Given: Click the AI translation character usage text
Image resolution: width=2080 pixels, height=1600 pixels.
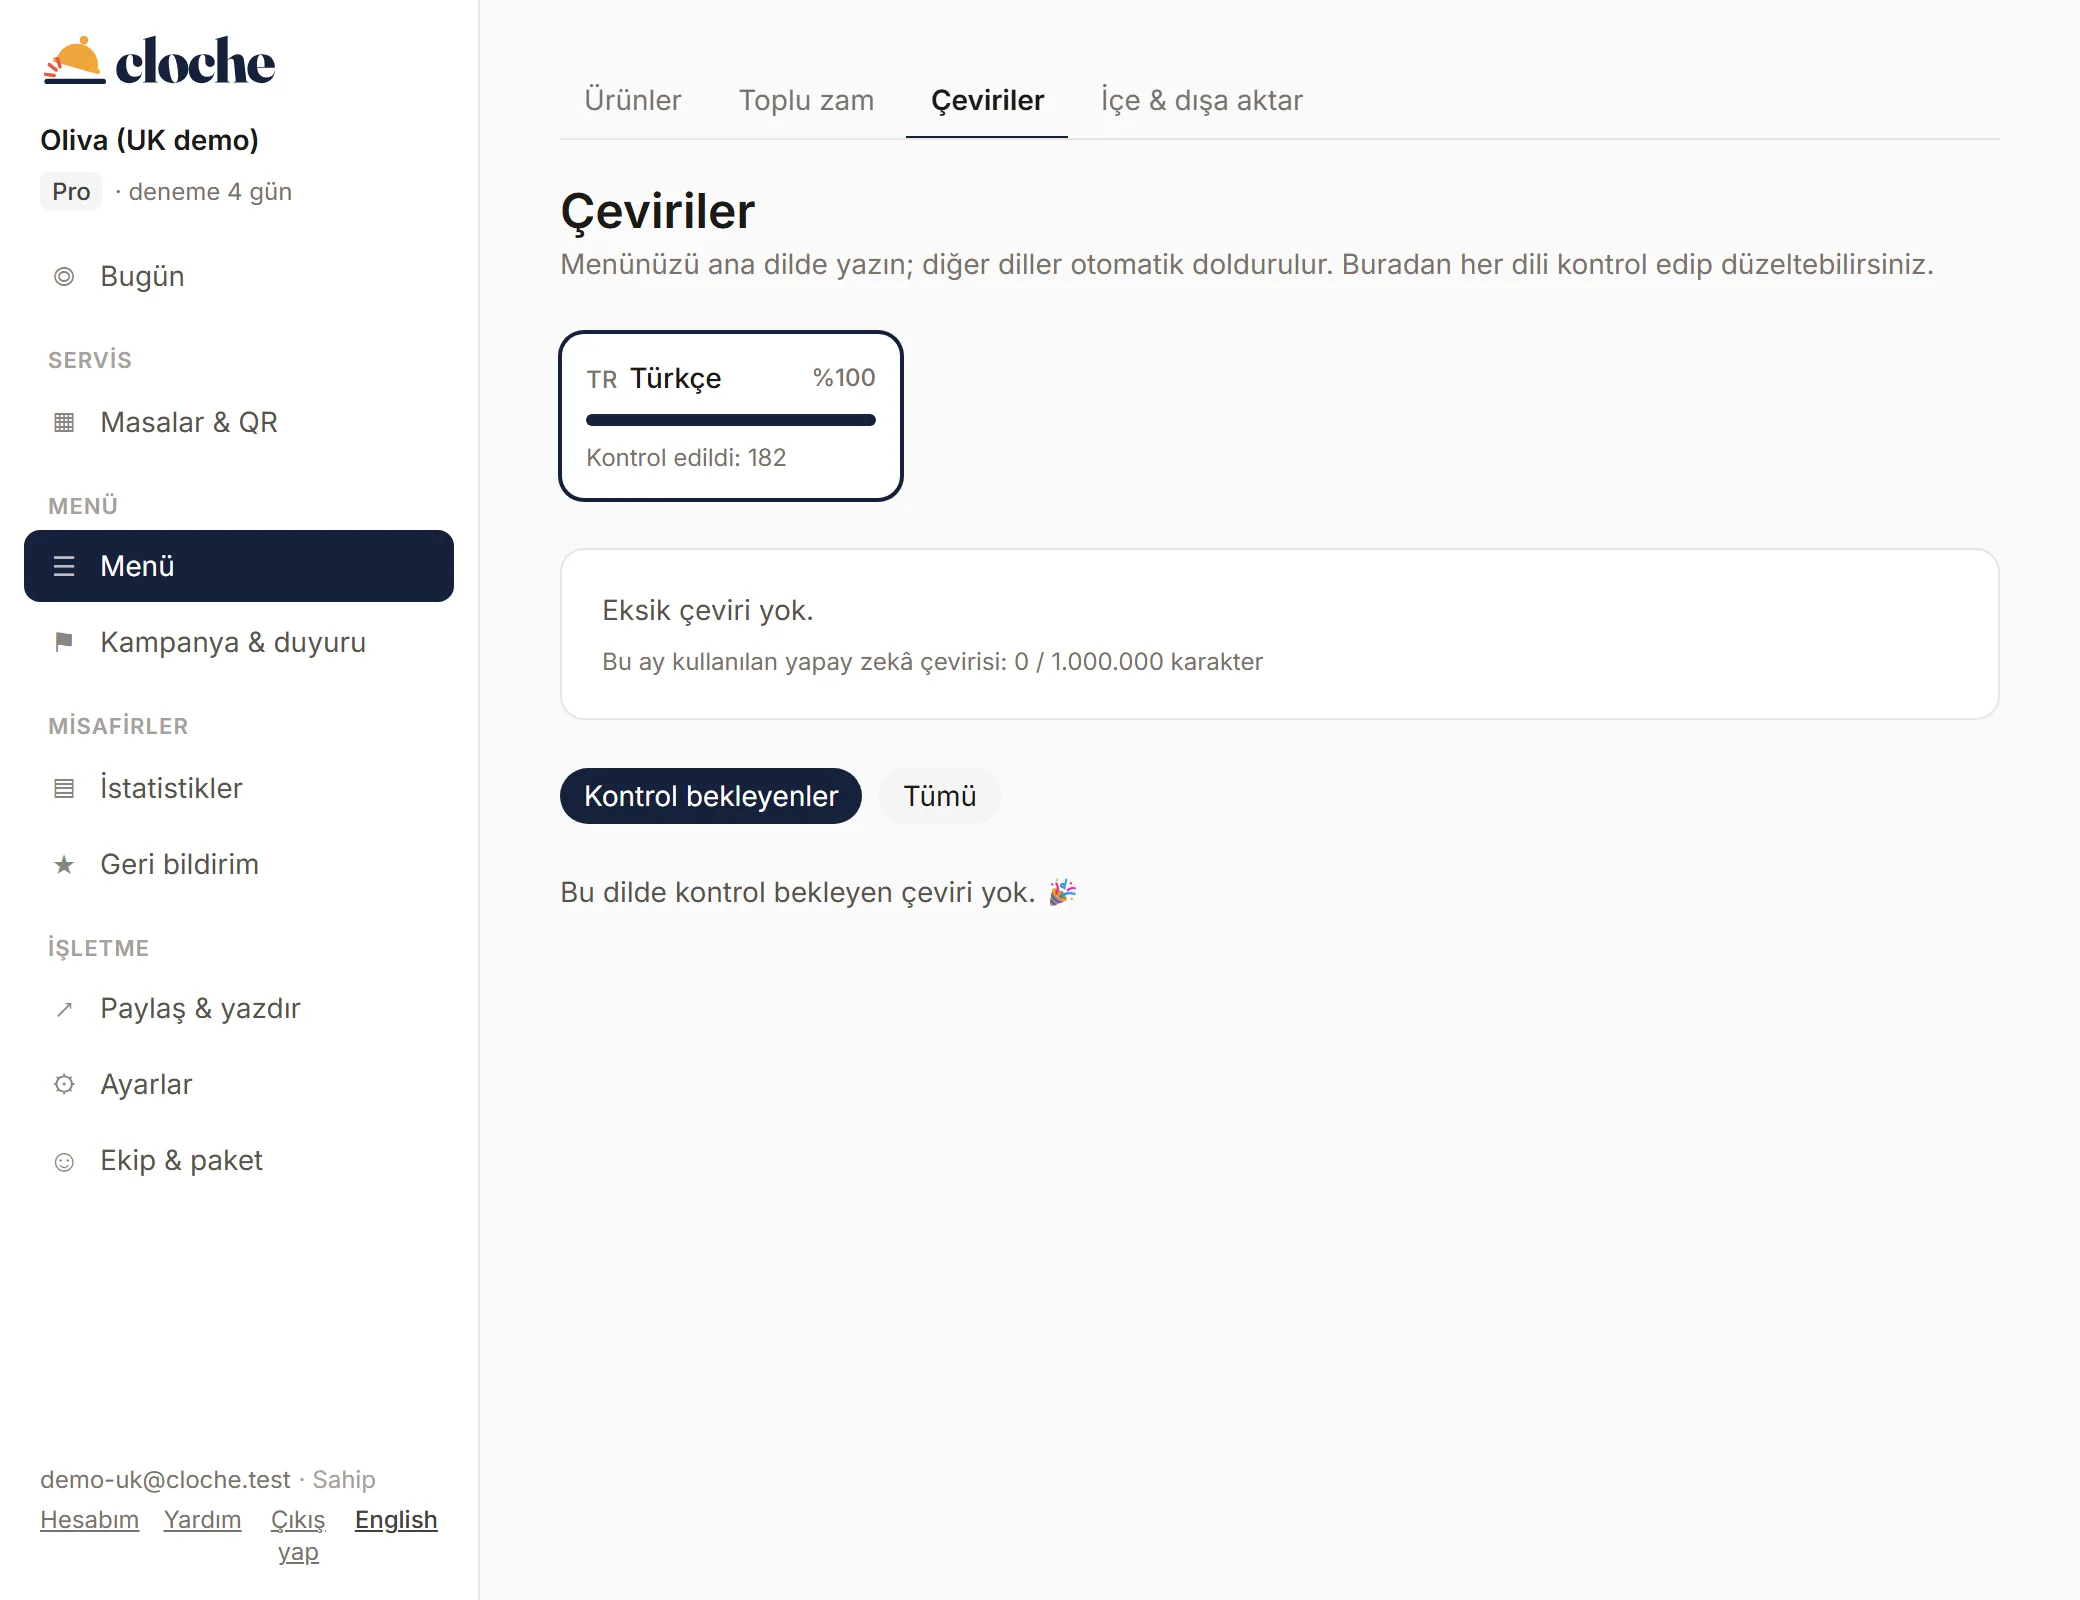Looking at the screenshot, I should [x=932, y=662].
